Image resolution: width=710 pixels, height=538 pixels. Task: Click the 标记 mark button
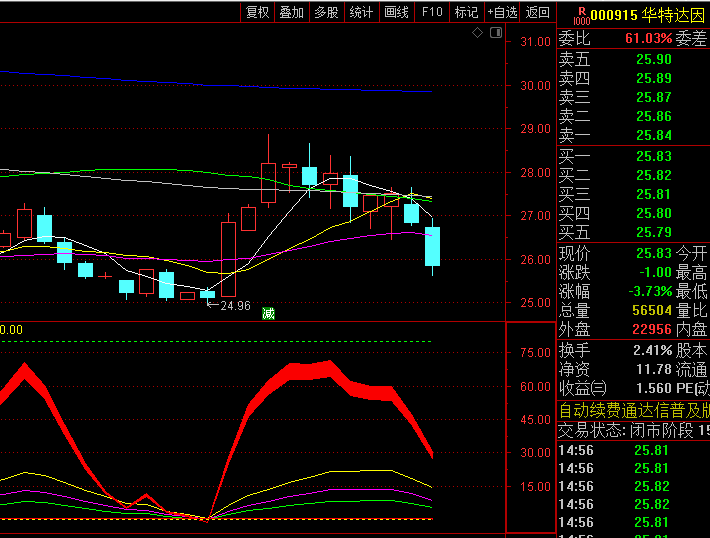click(467, 12)
